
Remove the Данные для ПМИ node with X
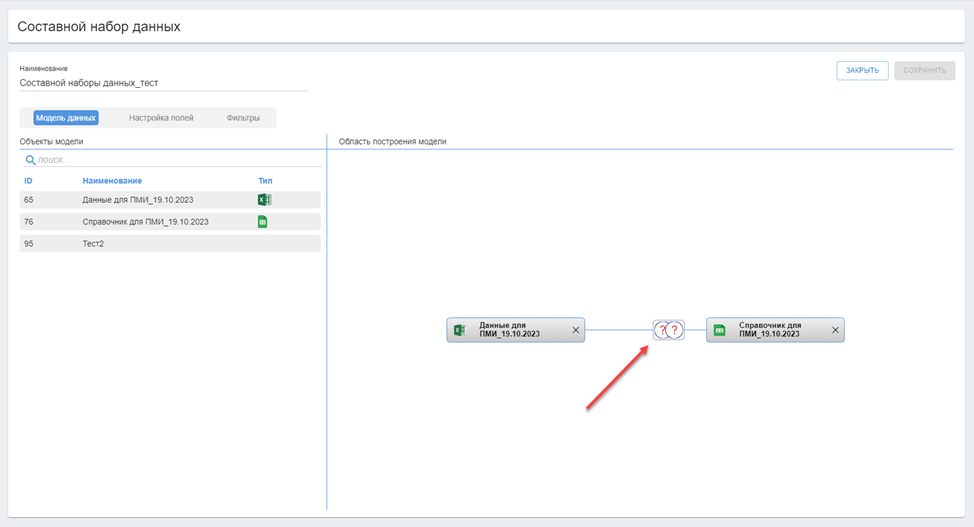pos(575,330)
